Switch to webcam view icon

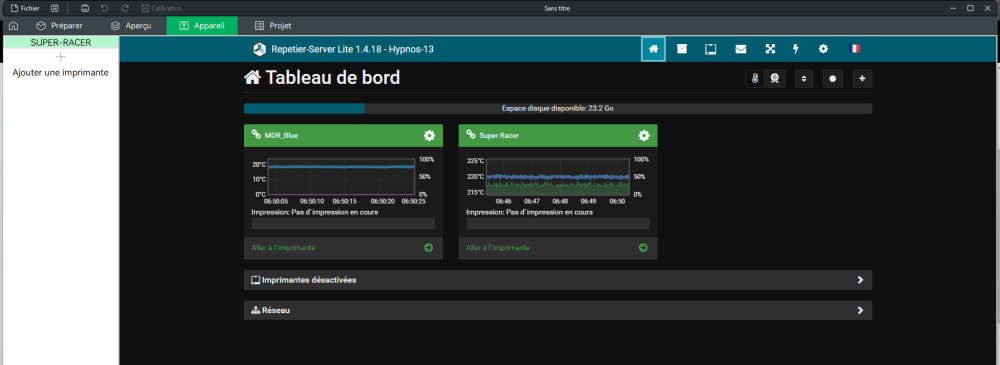tap(775, 78)
